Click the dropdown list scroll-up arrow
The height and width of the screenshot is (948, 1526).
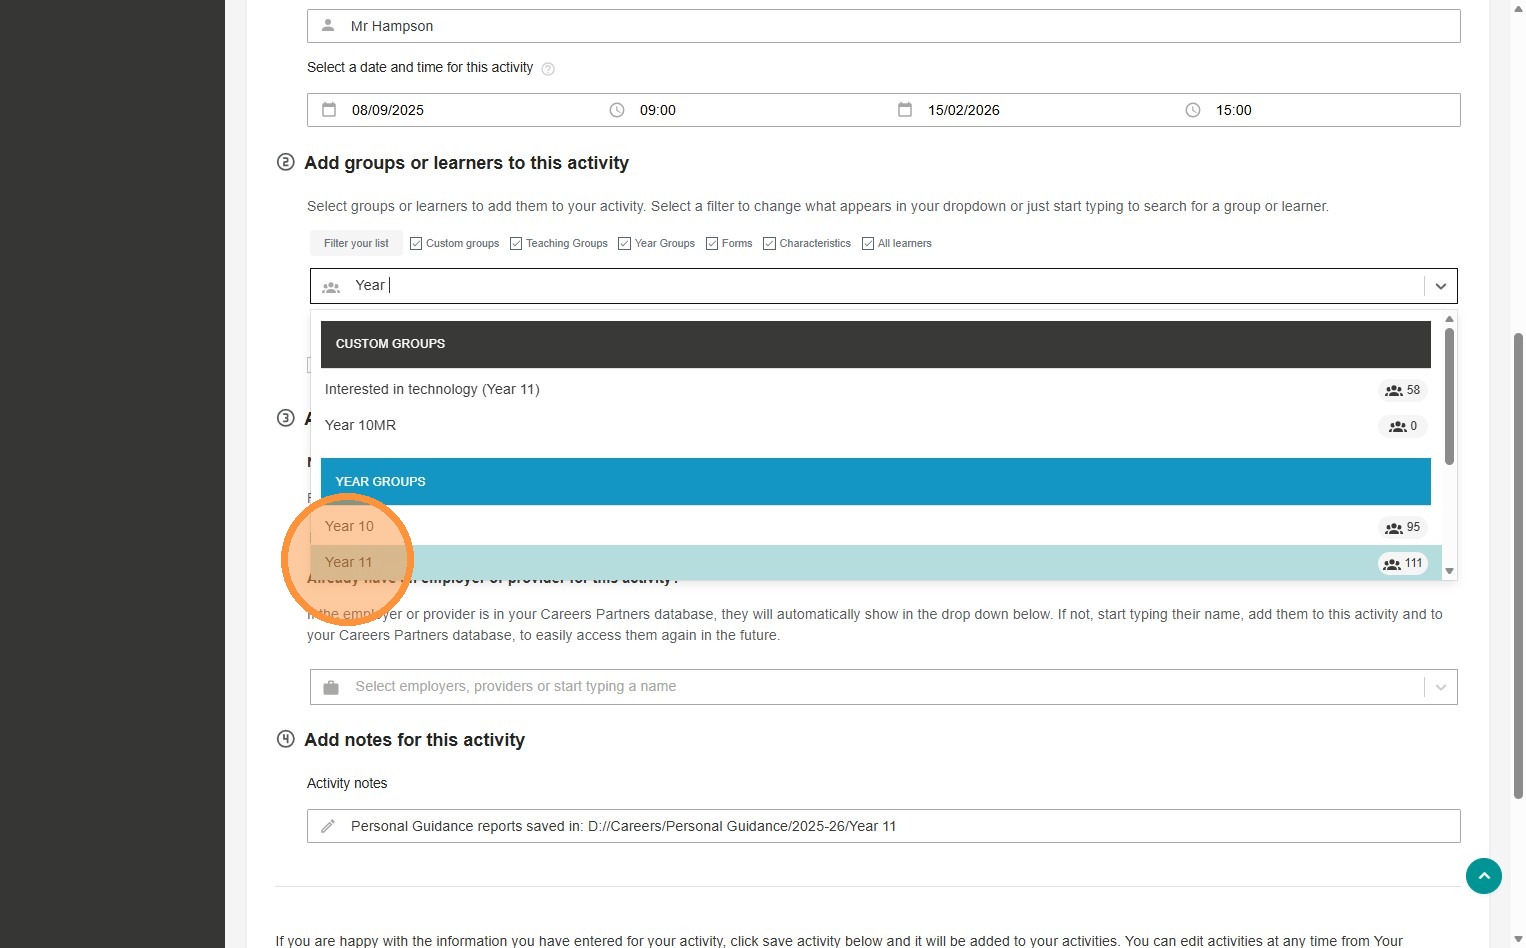click(x=1449, y=319)
